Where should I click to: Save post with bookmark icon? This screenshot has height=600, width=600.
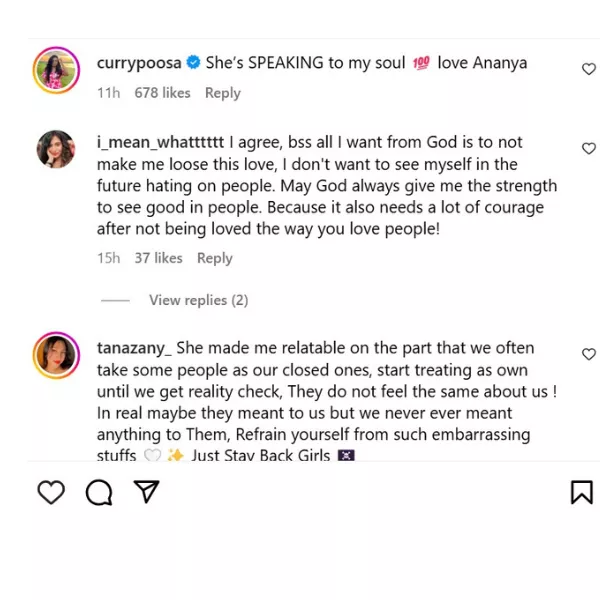tap(581, 492)
